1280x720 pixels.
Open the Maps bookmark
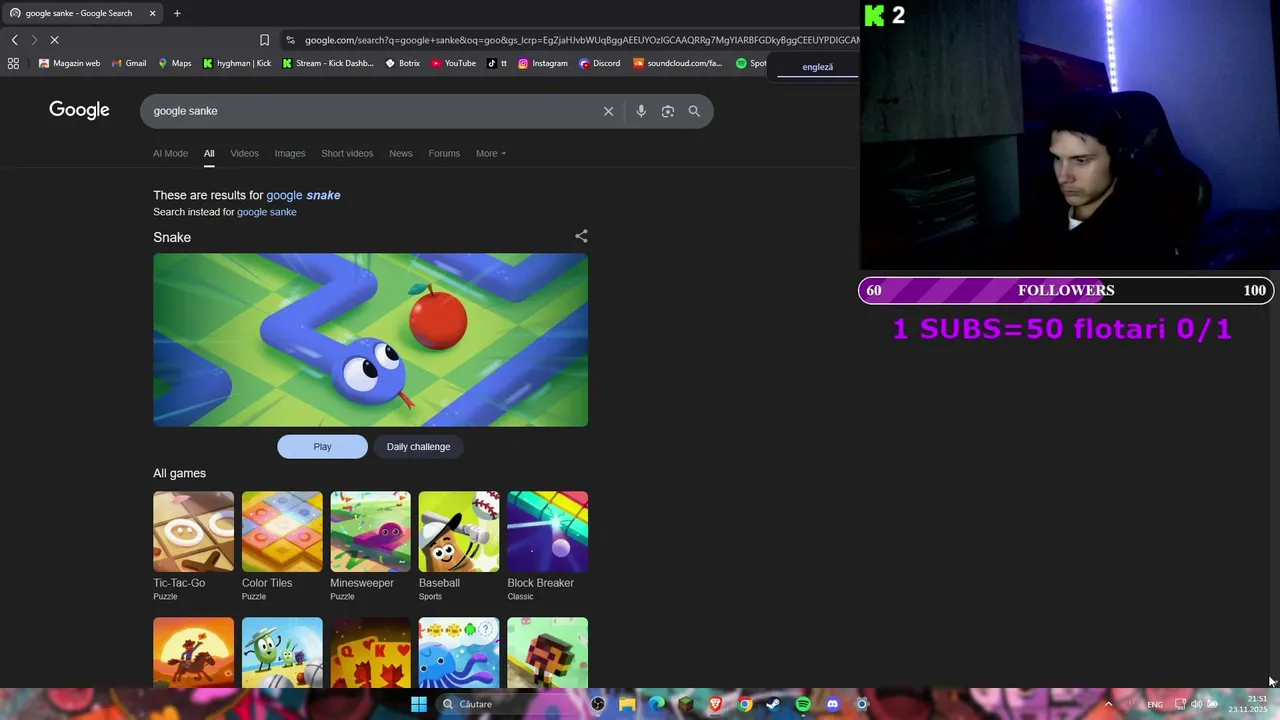[174, 63]
